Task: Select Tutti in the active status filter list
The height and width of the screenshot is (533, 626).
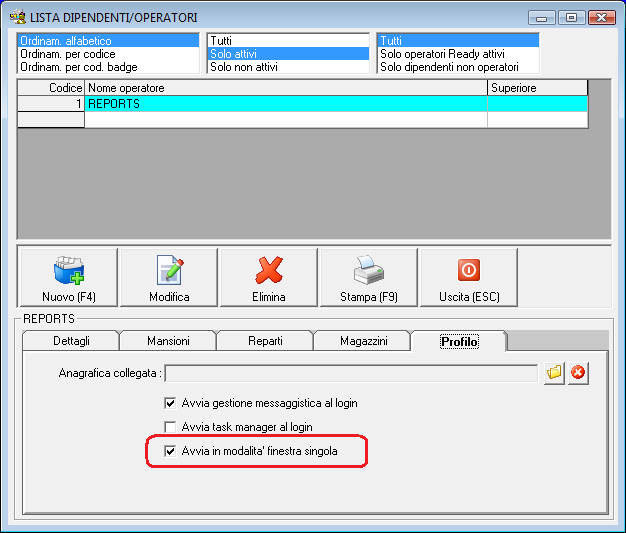Action: point(288,41)
